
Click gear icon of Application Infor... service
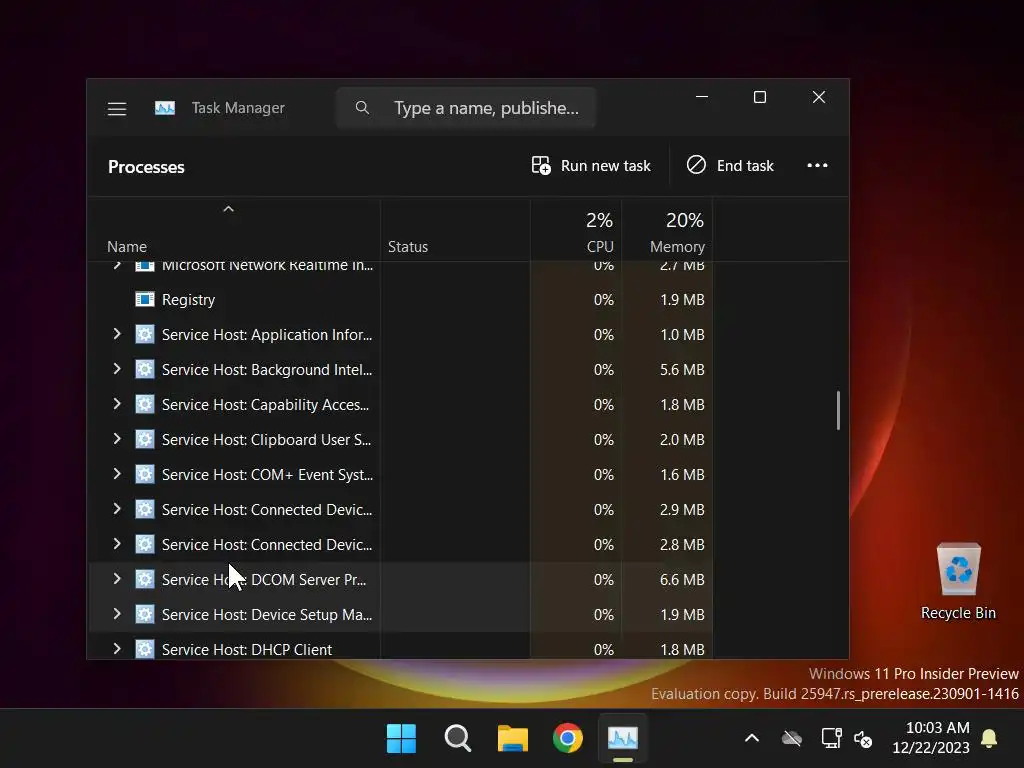[x=144, y=334]
